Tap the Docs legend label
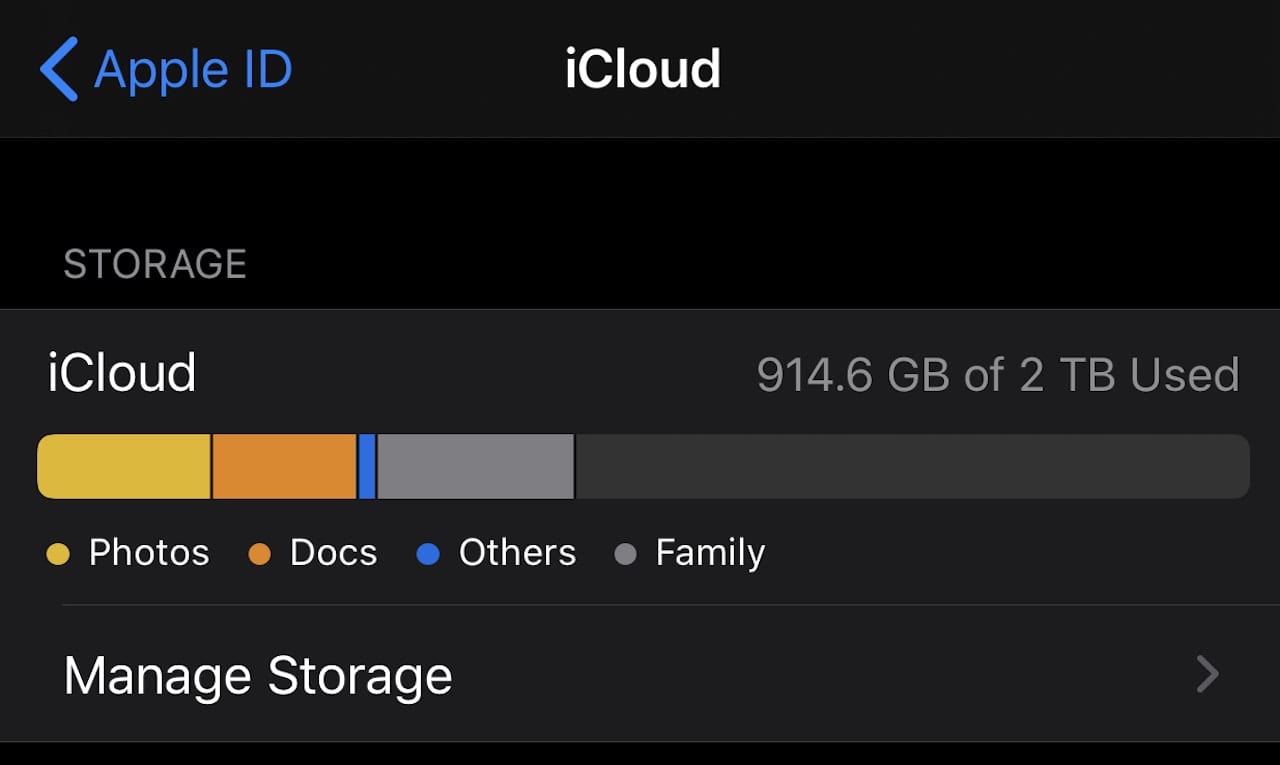This screenshot has width=1280, height=765. point(333,553)
